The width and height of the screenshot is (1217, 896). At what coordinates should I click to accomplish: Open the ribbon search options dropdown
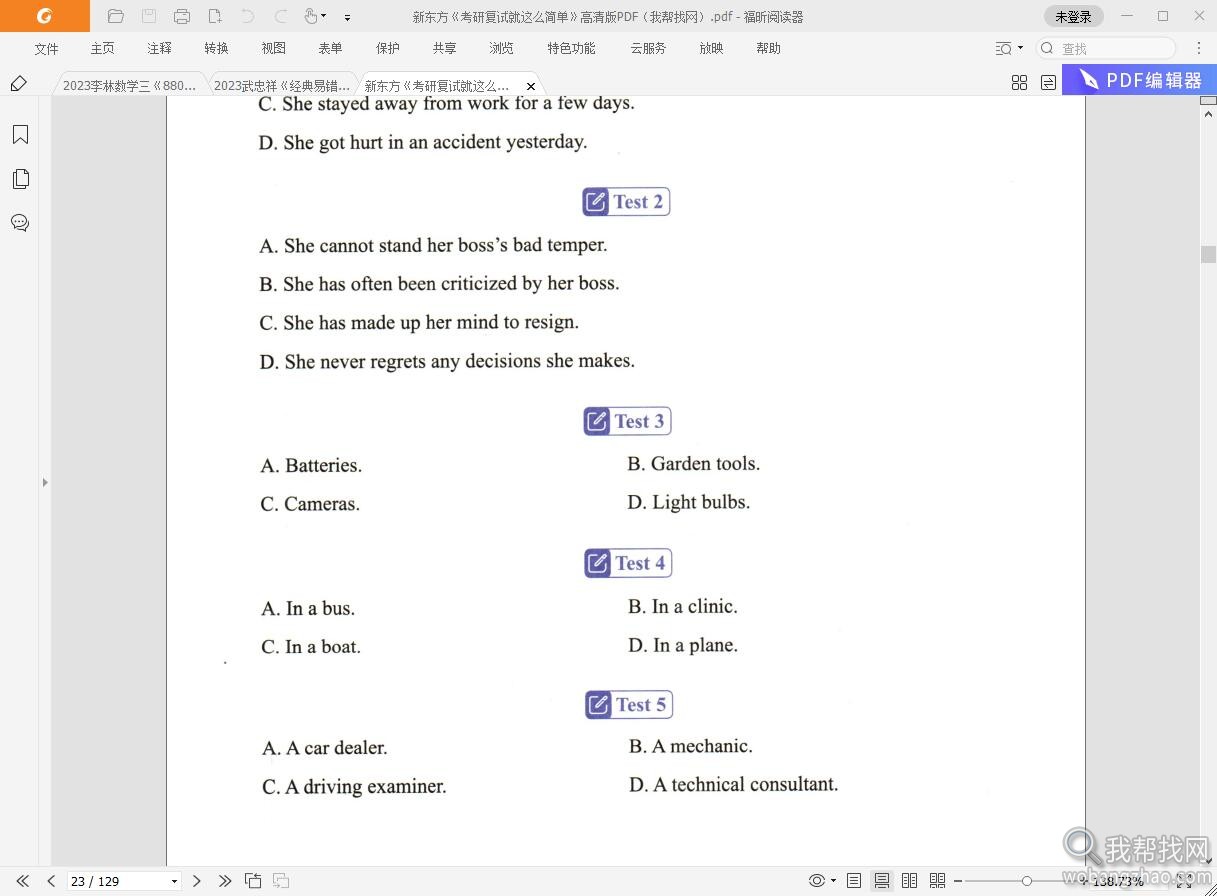[1009, 48]
